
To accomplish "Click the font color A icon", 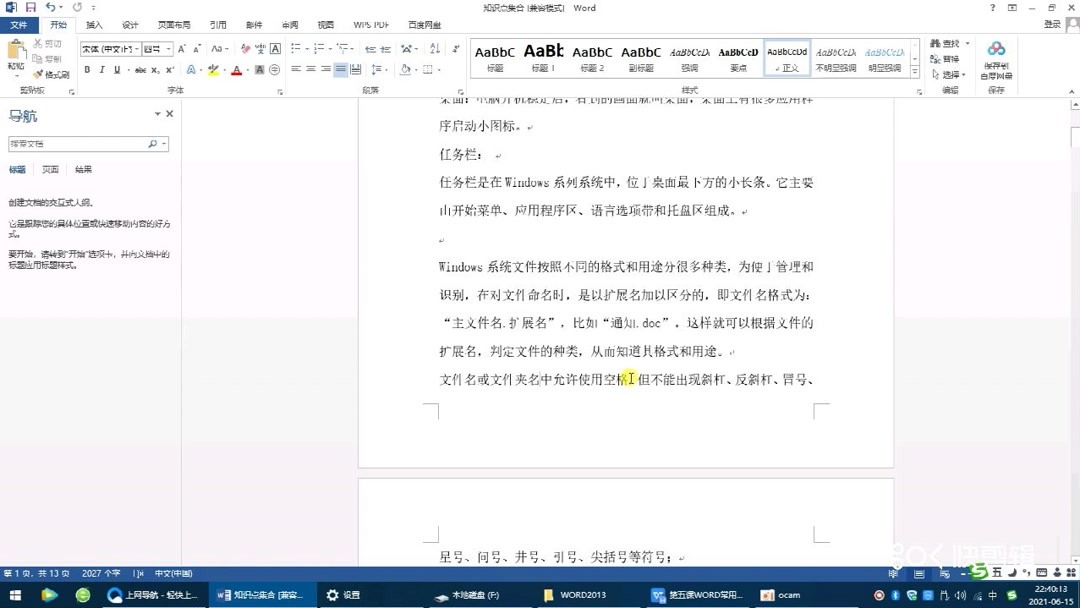I will point(235,69).
